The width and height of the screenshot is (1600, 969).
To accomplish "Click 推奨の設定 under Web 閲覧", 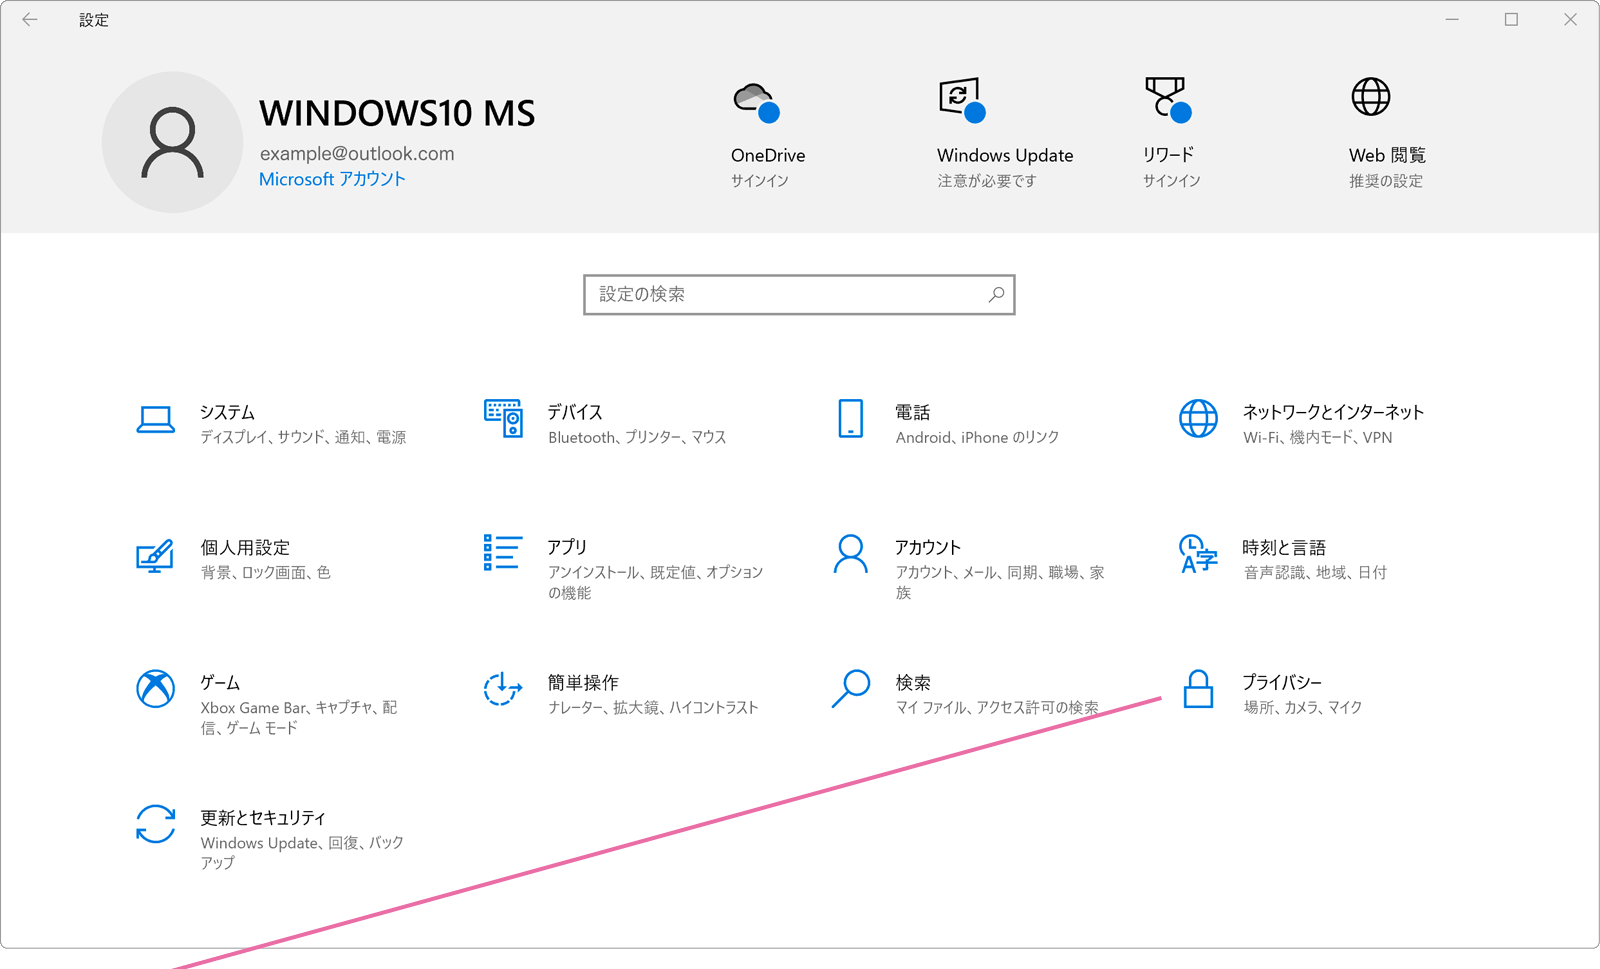I will [x=1386, y=181].
